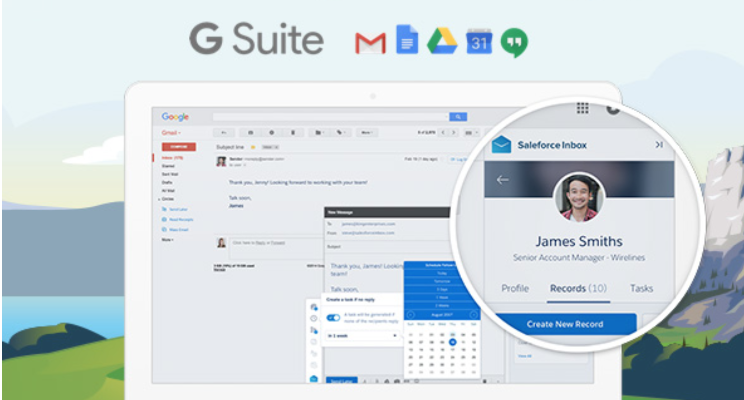
Task: Click the New Message window title bar
Action: click(388, 212)
